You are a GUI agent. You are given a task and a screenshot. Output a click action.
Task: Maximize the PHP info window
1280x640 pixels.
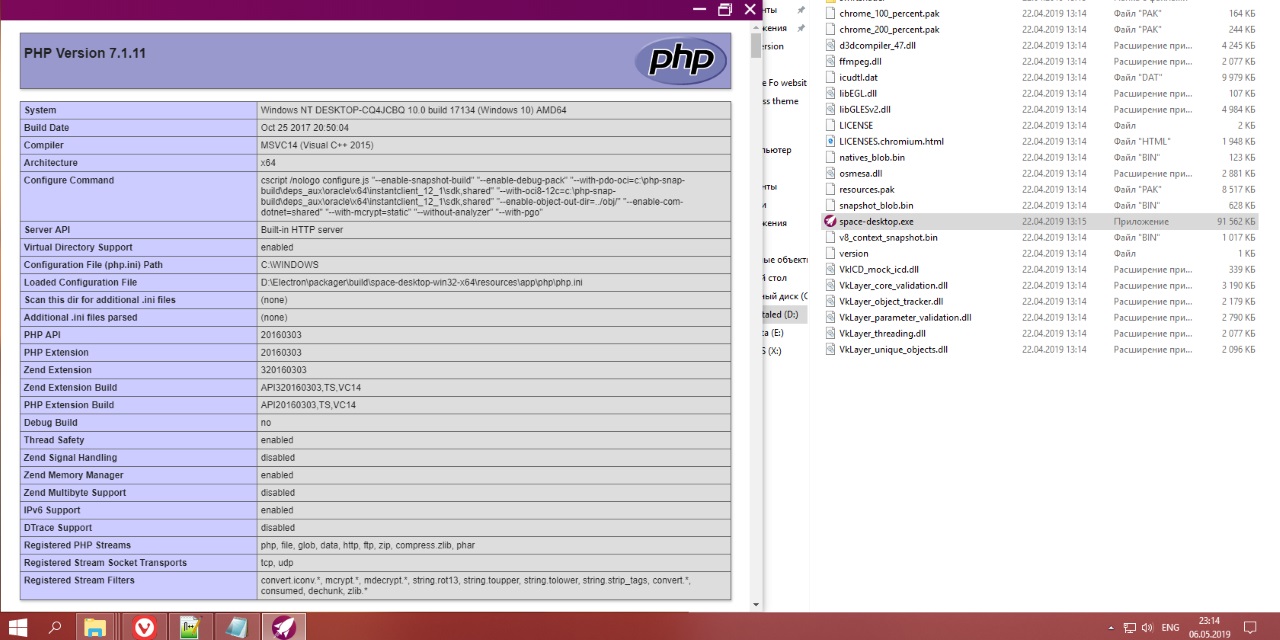[725, 9]
